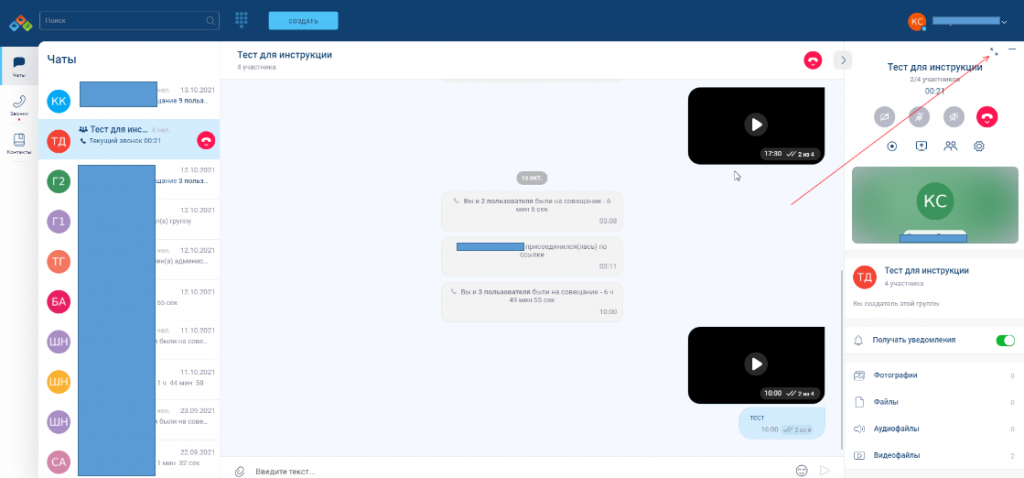Screen dimensions: 1024x478
Task: Play the video message sent at 17:30
Action: pyautogui.click(x=756, y=125)
